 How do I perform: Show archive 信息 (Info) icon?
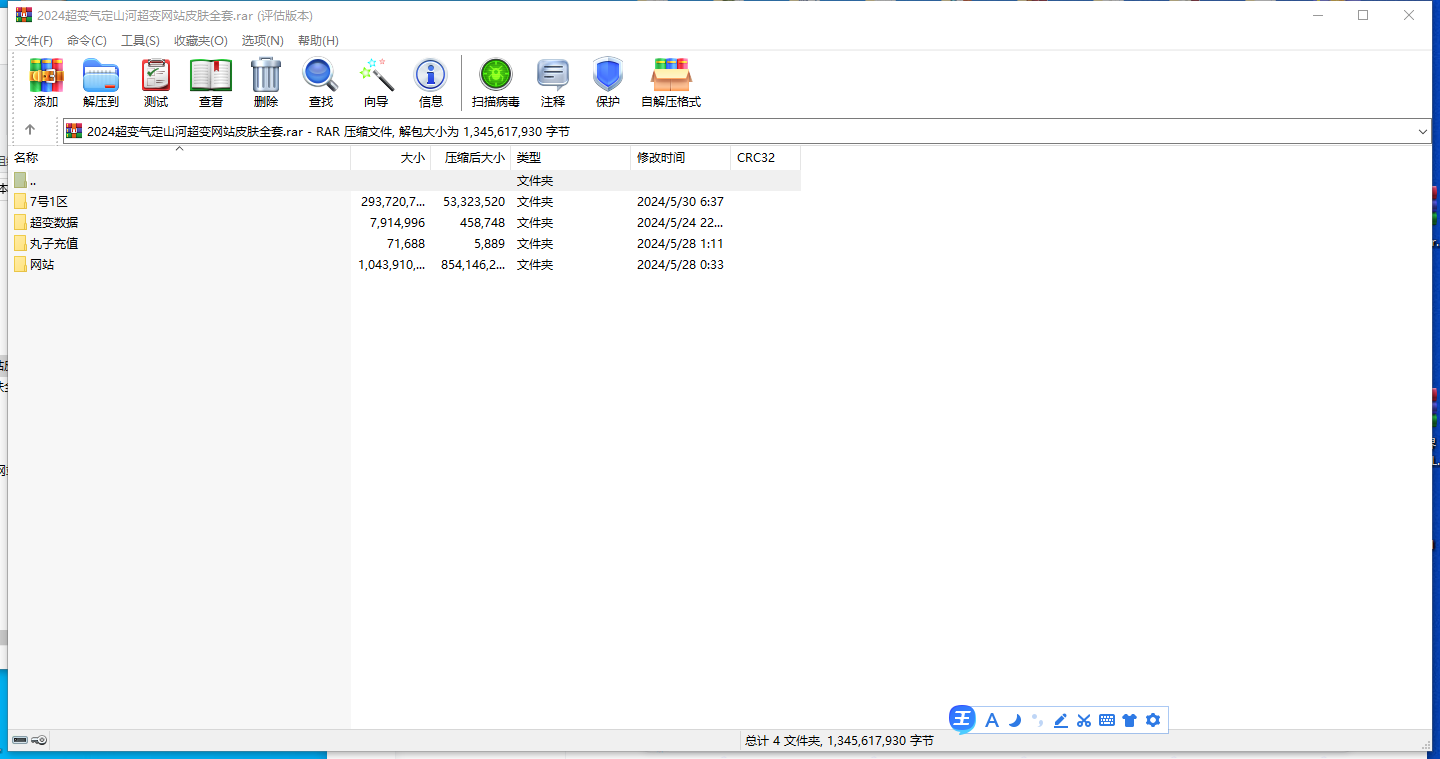(431, 82)
